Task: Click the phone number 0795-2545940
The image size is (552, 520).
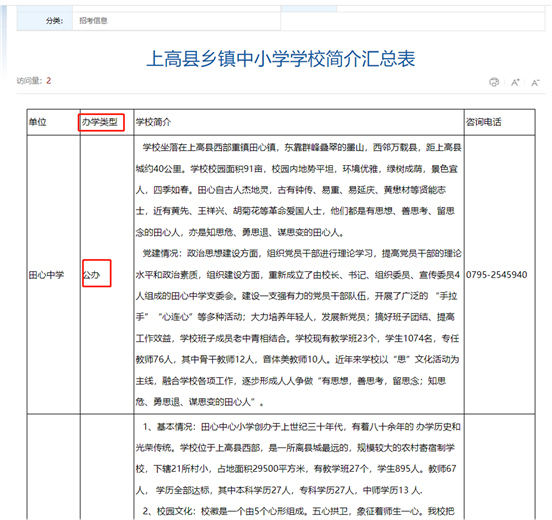Action: 497,275
